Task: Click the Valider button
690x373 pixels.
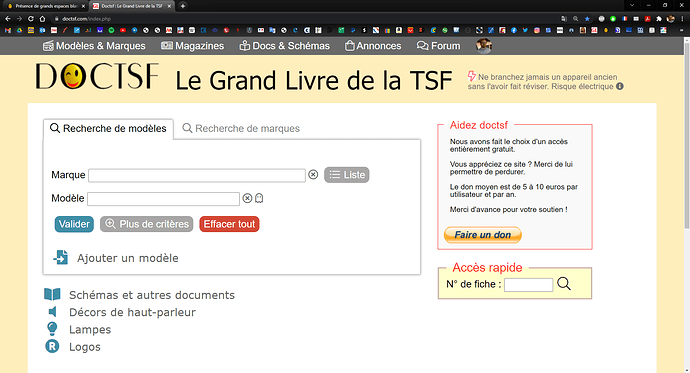Action: tap(74, 224)
